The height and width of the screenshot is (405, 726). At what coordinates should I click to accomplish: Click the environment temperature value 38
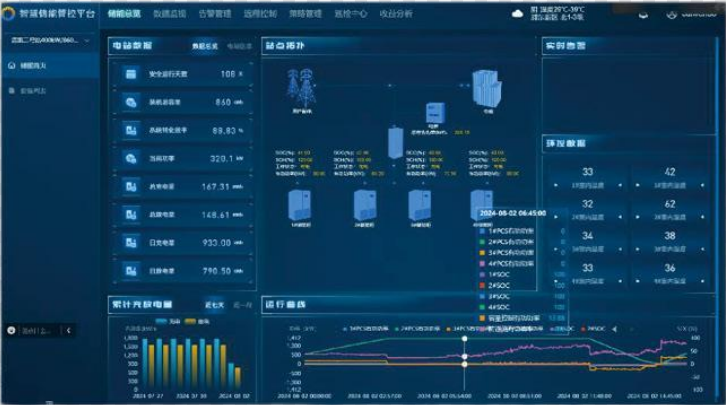point(670,236)
